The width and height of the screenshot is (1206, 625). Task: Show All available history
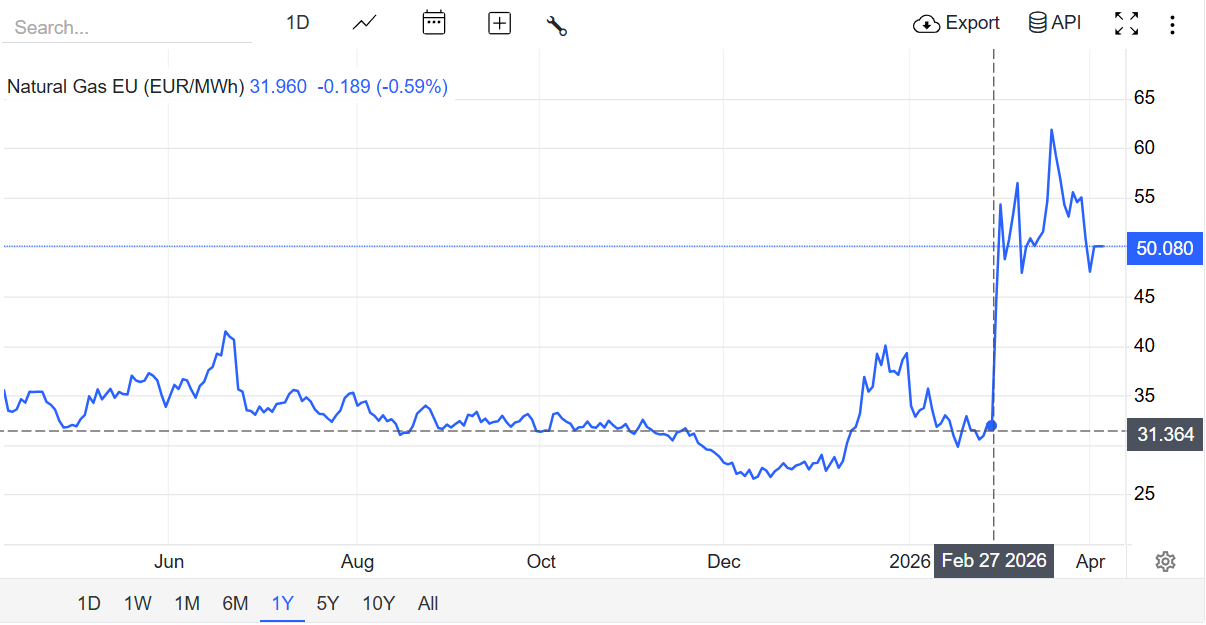[x=428, y=603]
